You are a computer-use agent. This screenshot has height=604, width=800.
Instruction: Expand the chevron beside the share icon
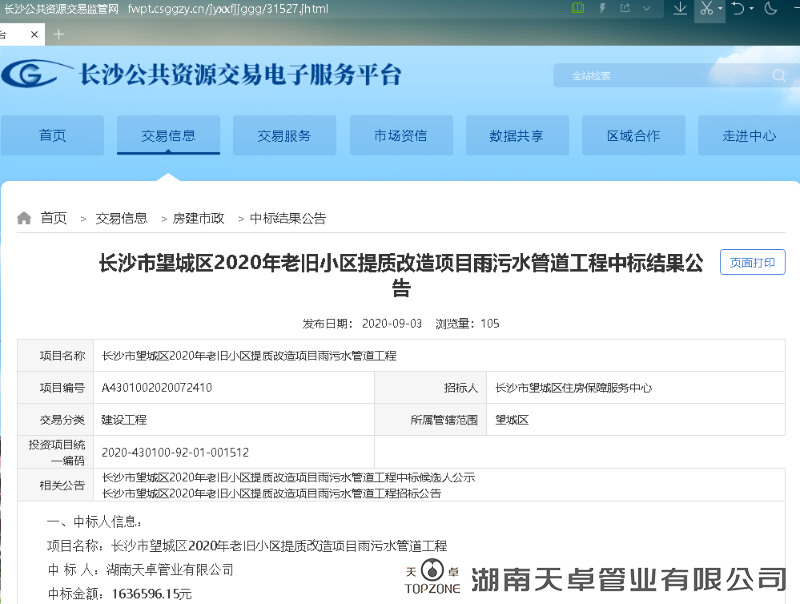(648, 10)
